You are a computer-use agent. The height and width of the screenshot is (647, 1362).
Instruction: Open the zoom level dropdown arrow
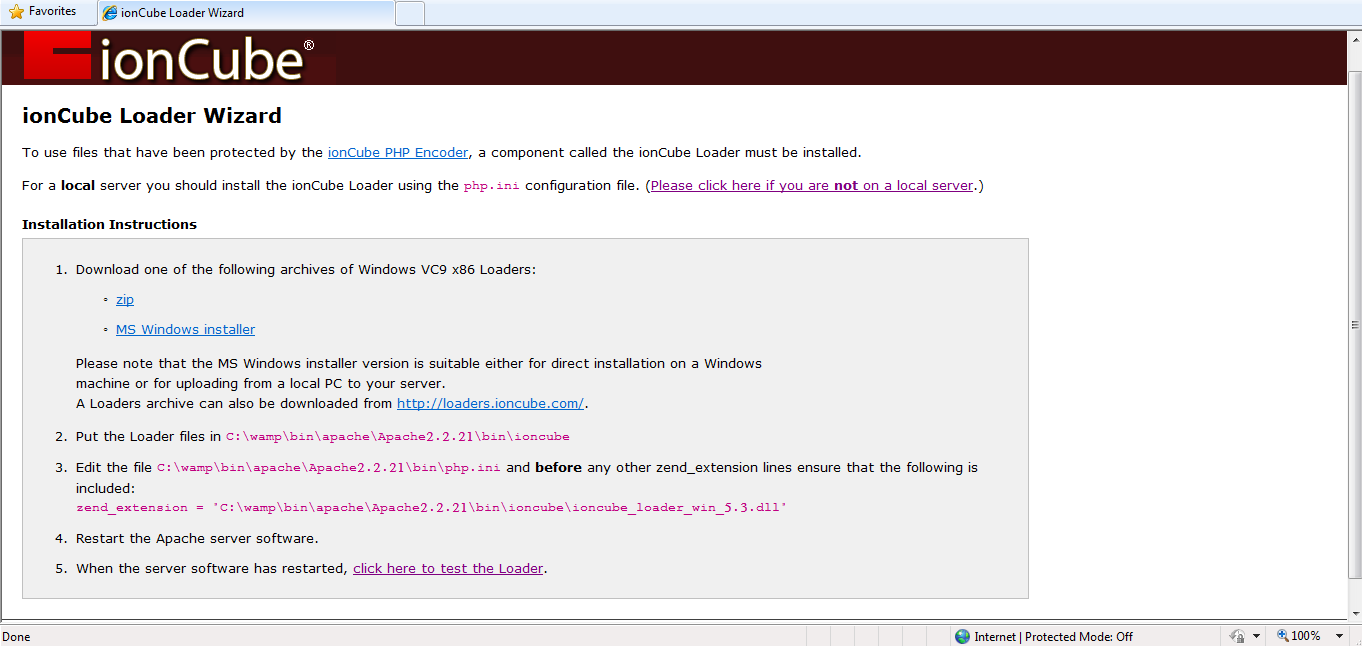tap(1339, 636)
